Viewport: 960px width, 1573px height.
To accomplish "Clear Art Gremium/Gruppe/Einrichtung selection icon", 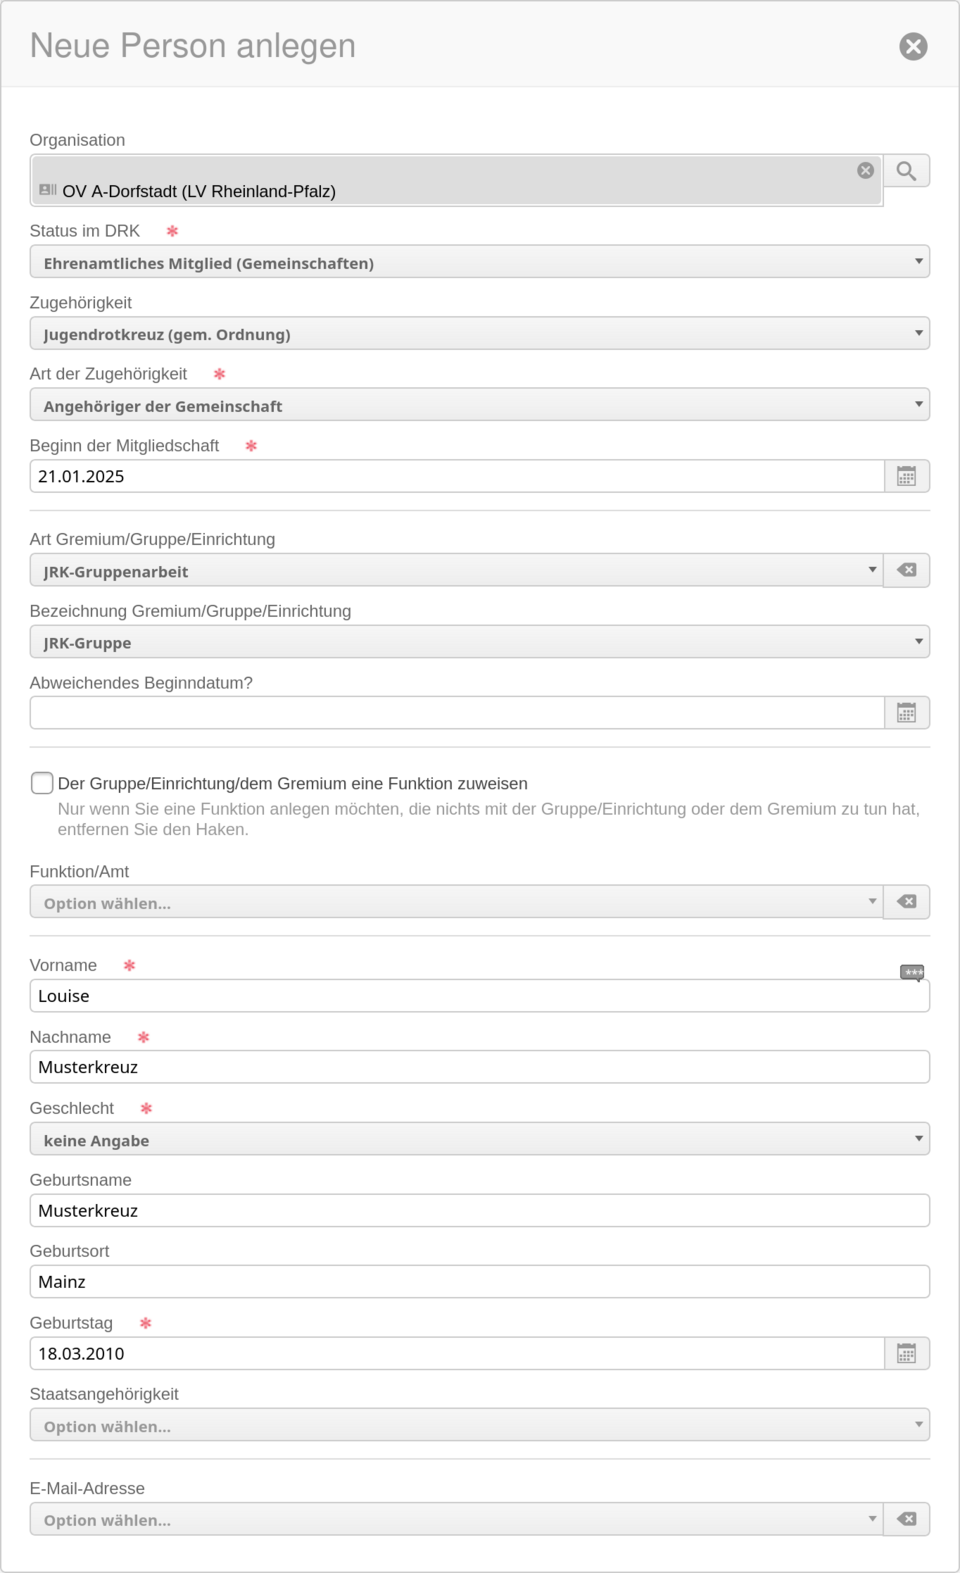I will coord(906,570).
